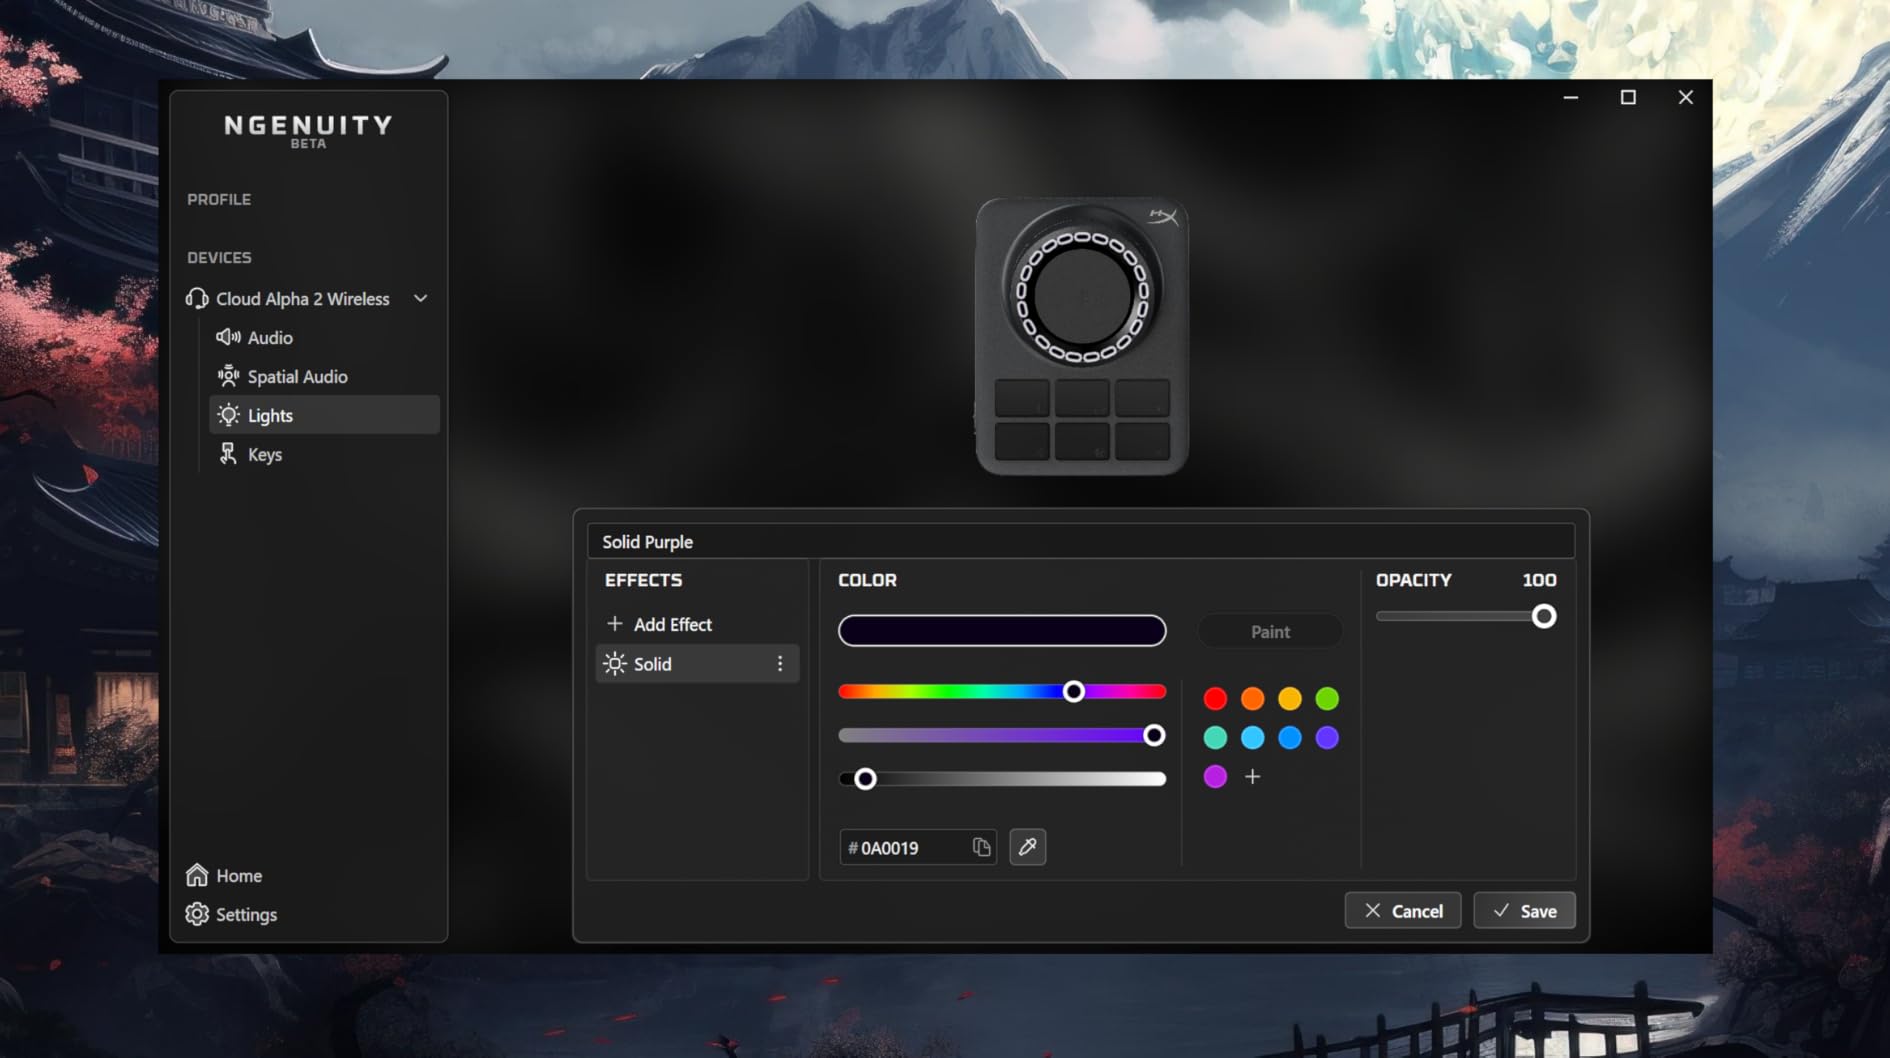Viewport: 1890px width, 1058px height.
Task: Click the speaker icon next to Audio
Action: point(229,337)
